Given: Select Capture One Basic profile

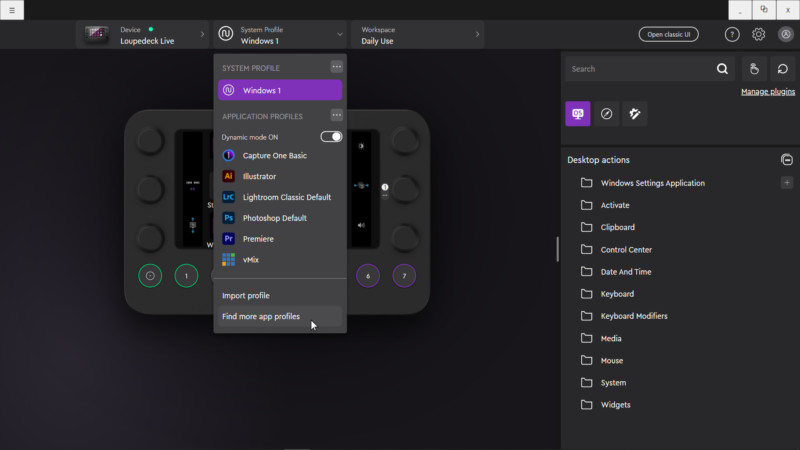Looking at the screenshot, I should [x=280, y=156].
